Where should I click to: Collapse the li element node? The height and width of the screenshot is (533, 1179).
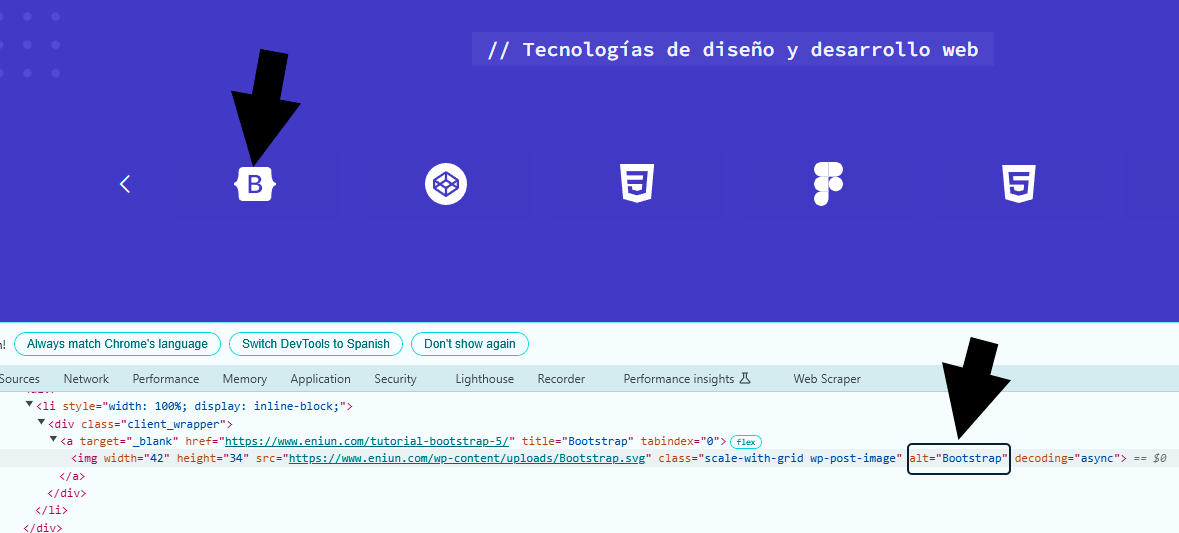tap(29, 406)
